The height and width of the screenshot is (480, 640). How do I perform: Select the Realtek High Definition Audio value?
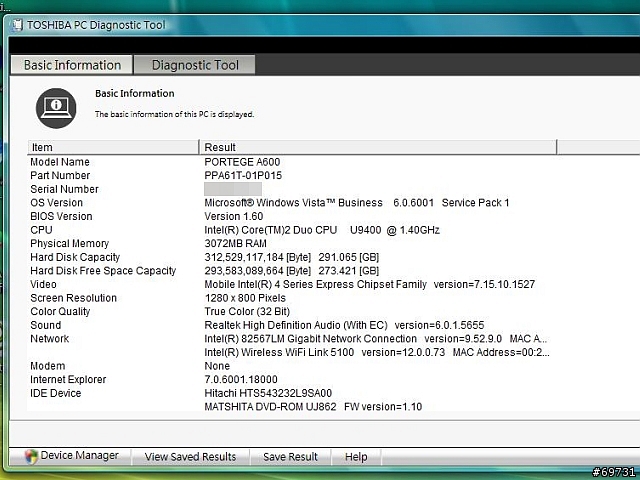344,325
